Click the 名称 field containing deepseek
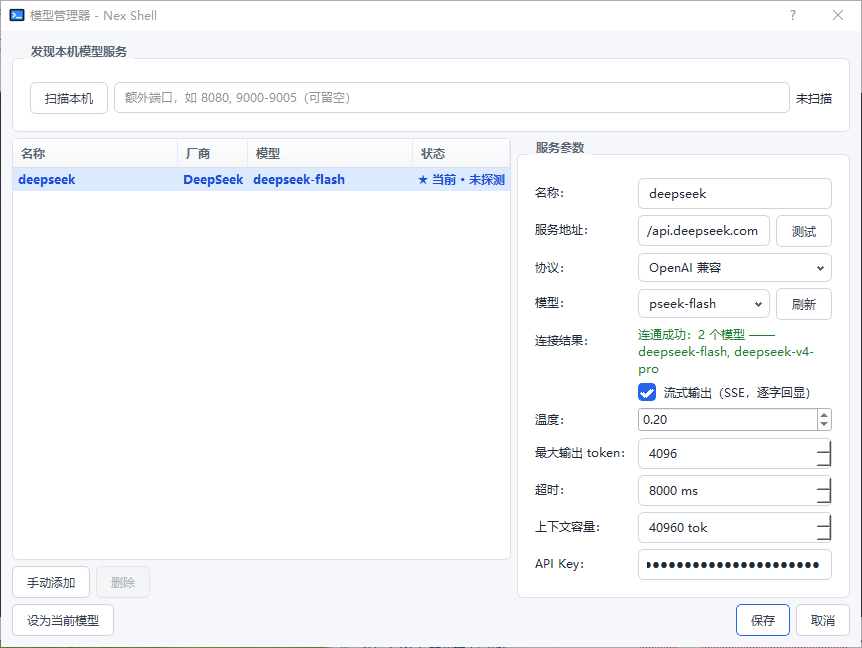The image size is (862, 648). click(734, 193)
